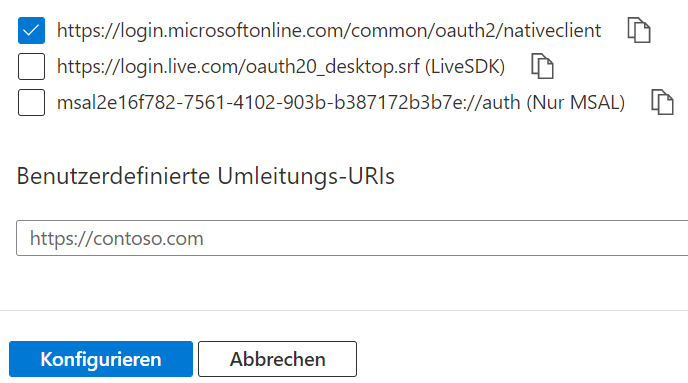
Task: Tick the msal2e16f782 auth (Nur MSAL) checkbox
Action: tap(31, 102)
